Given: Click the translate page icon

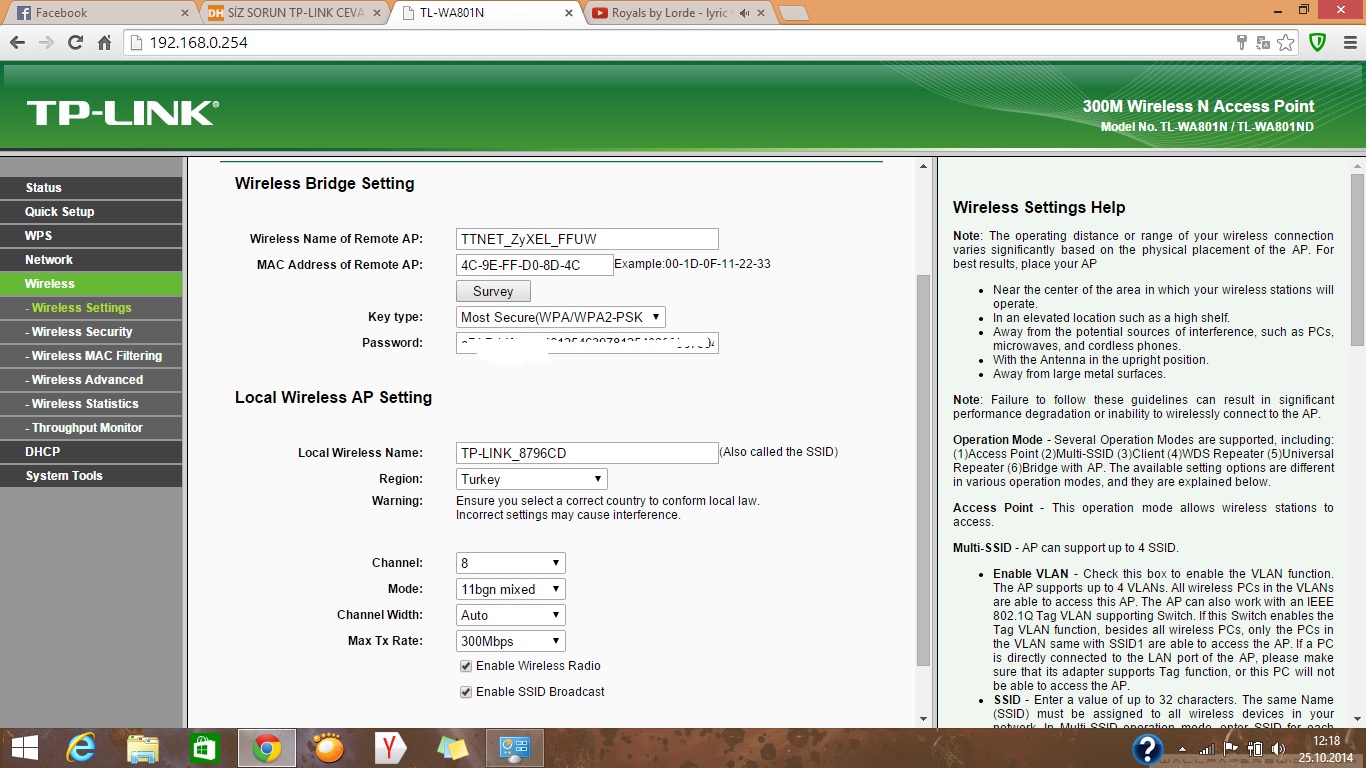Looking at the screenshot, I should tap(1264, 43).
